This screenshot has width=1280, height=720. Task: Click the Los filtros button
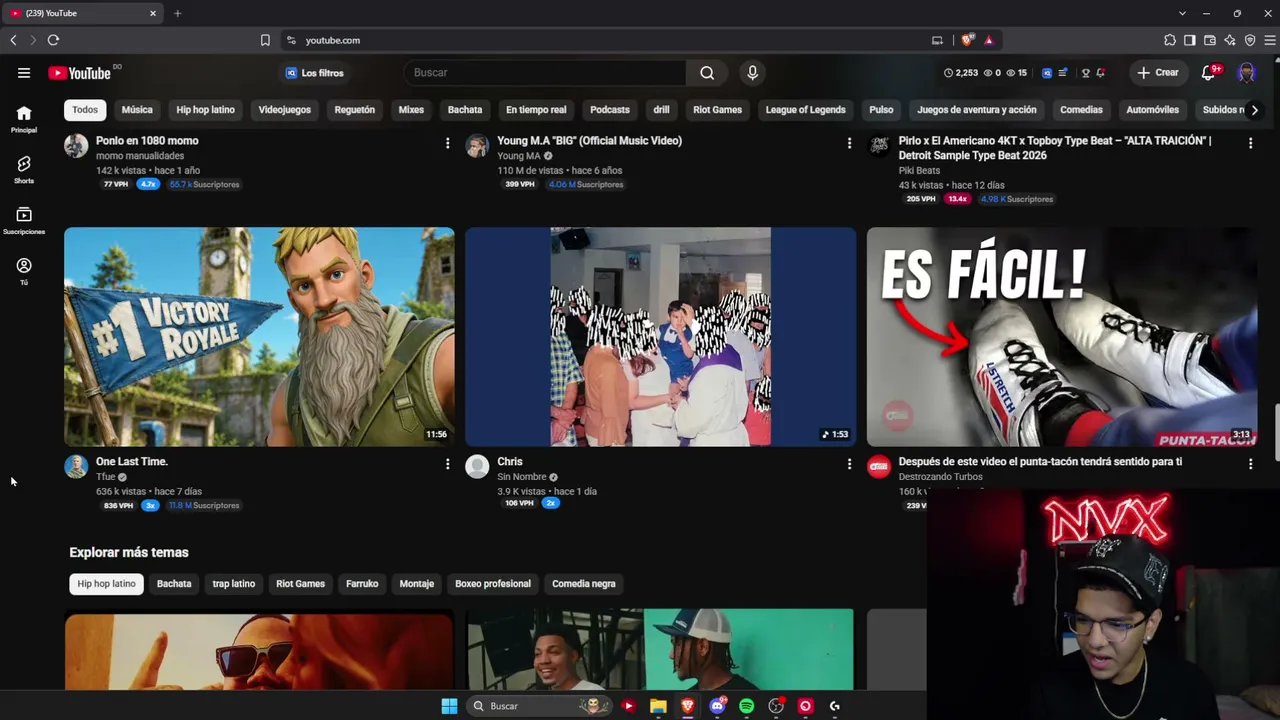315,73
